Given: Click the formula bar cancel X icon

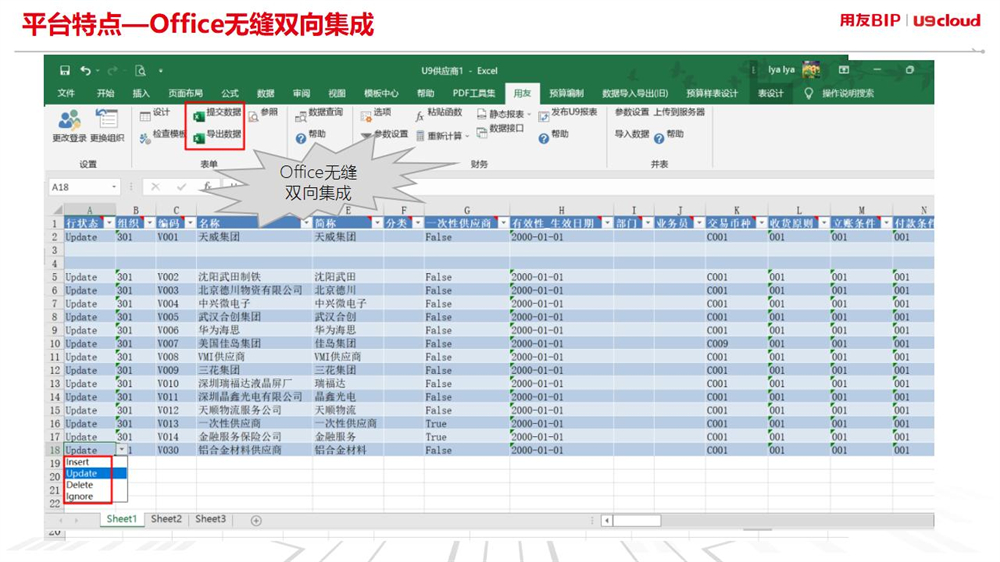Looking at the screenshot, I should (x=155, y=187).
